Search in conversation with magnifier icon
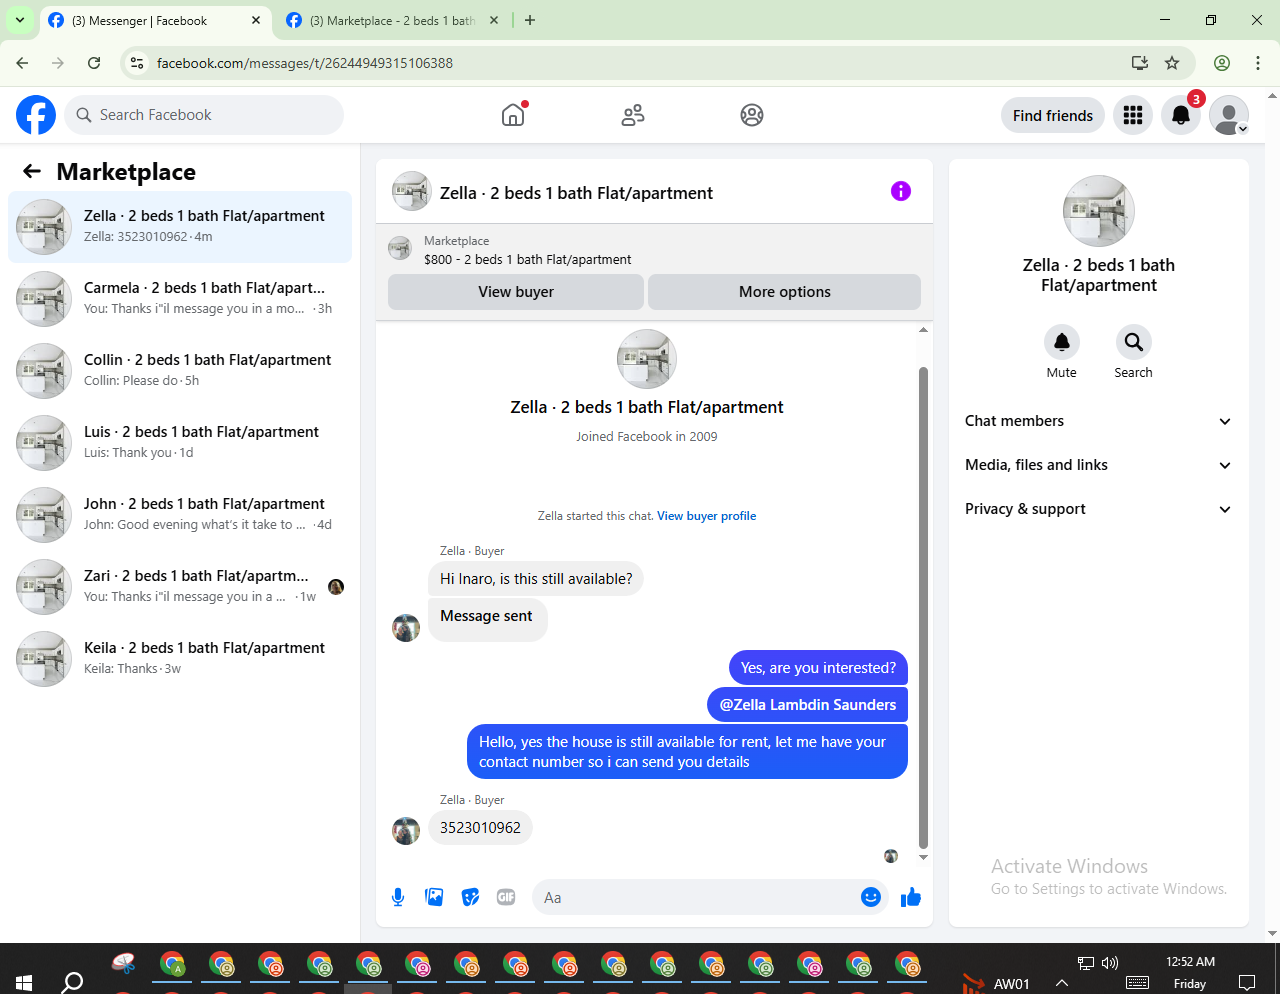 pyautogui.click(x=1134, y=342)
